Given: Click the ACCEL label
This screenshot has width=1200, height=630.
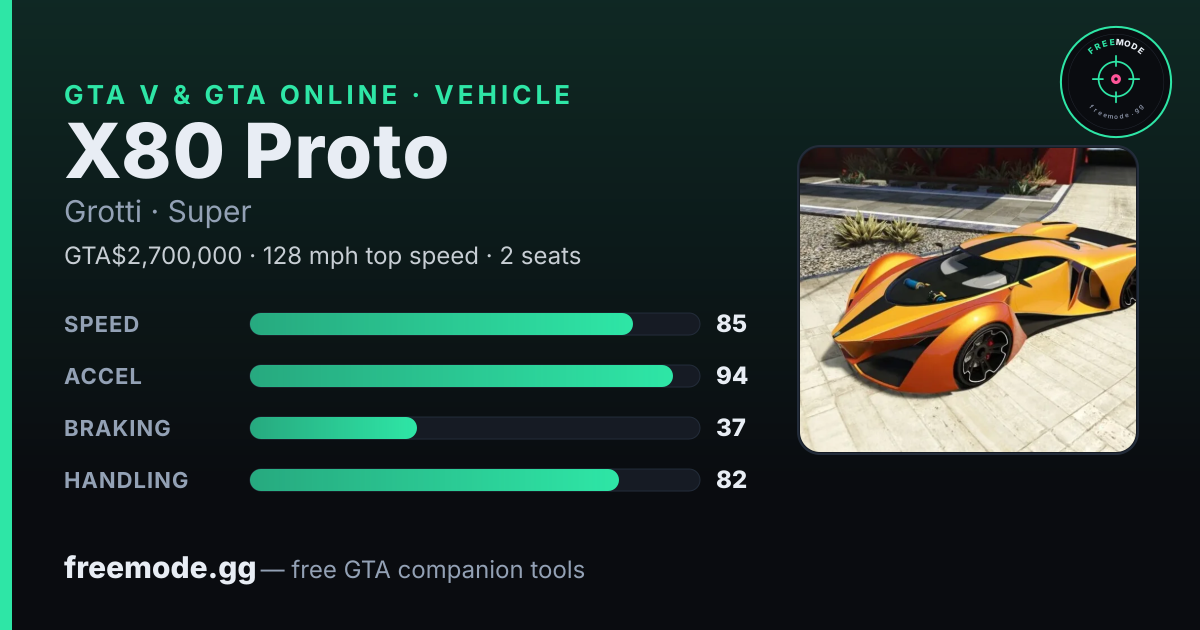Looking at the screenshot, I should click(103, 376).
